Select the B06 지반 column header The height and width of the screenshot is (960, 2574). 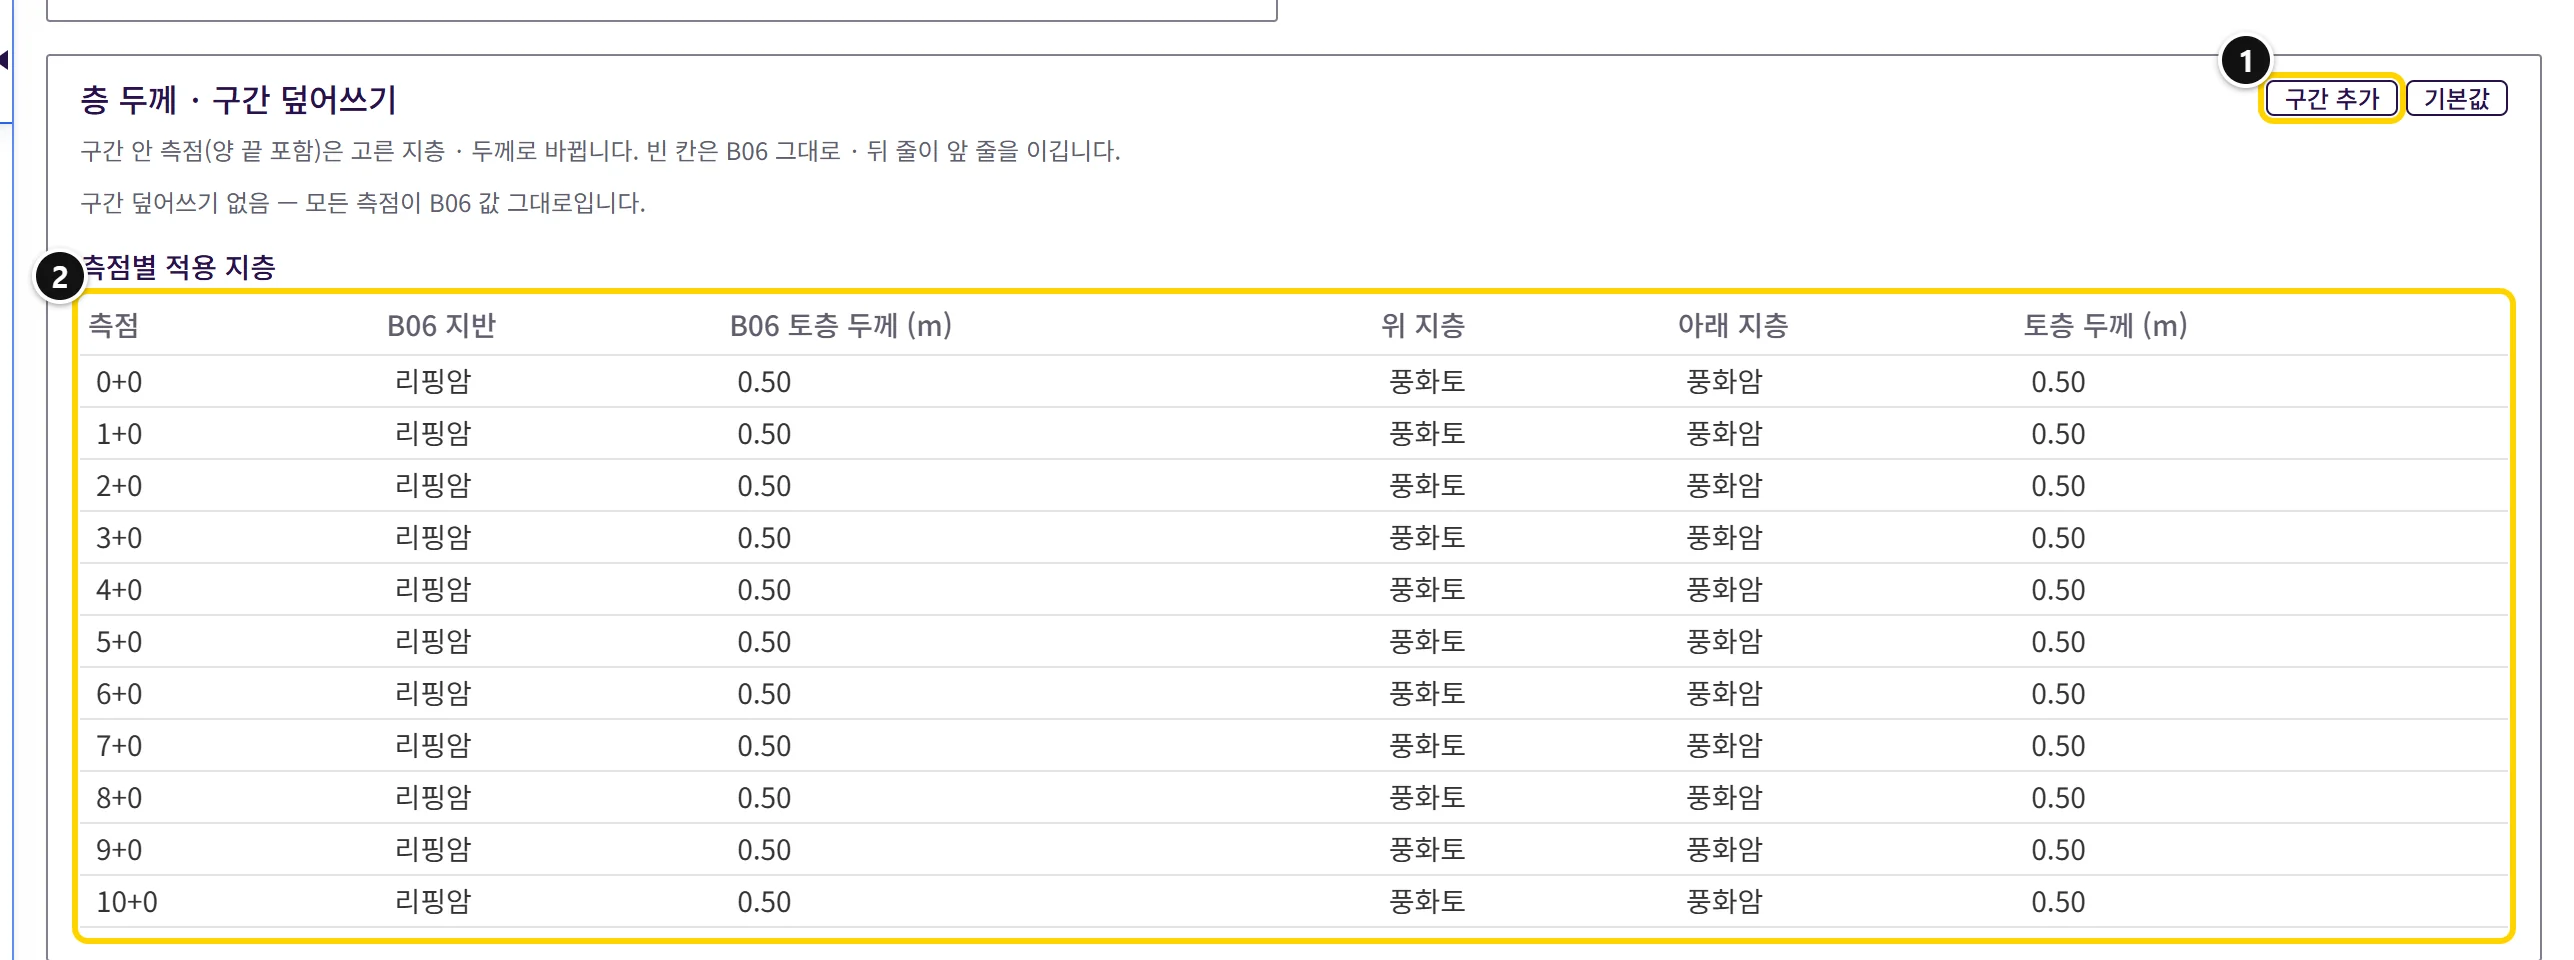pos(441,325)
